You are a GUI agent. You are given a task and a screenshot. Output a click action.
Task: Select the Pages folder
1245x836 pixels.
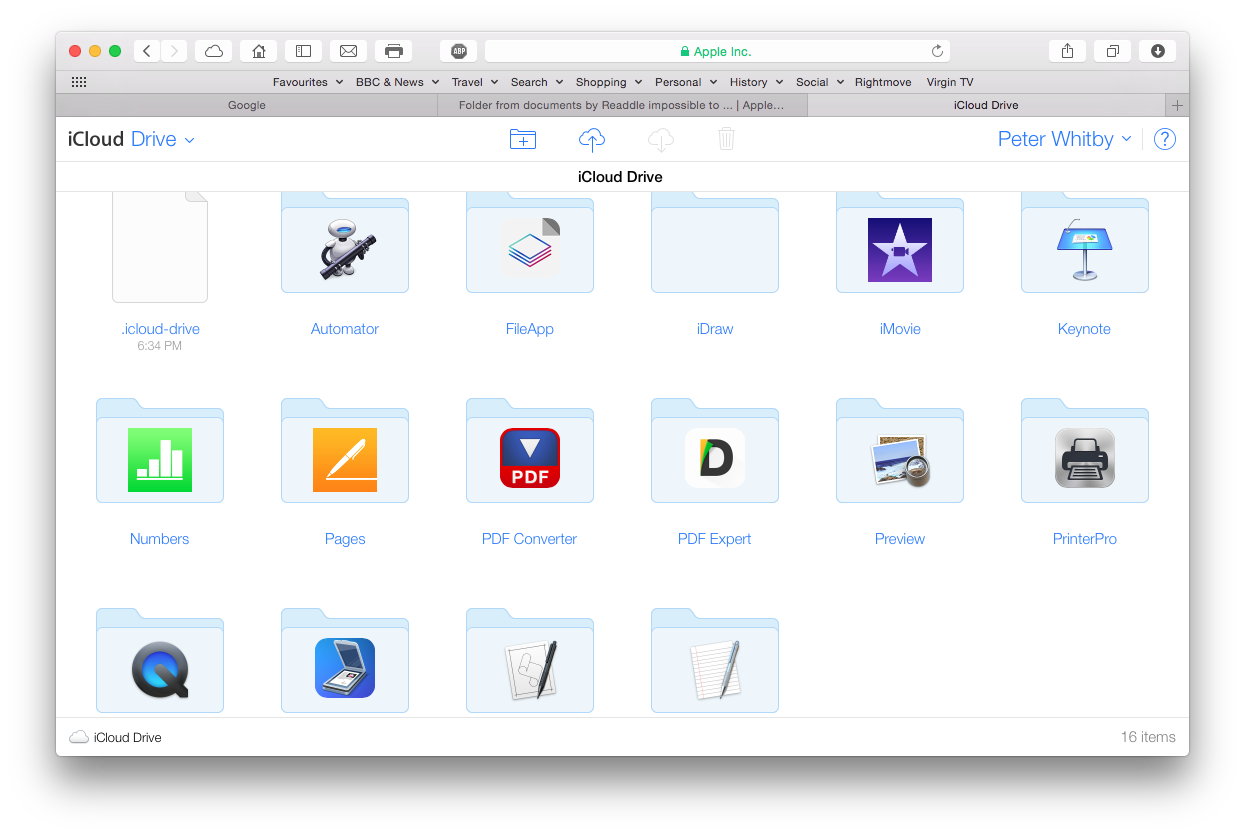[345, 451]
